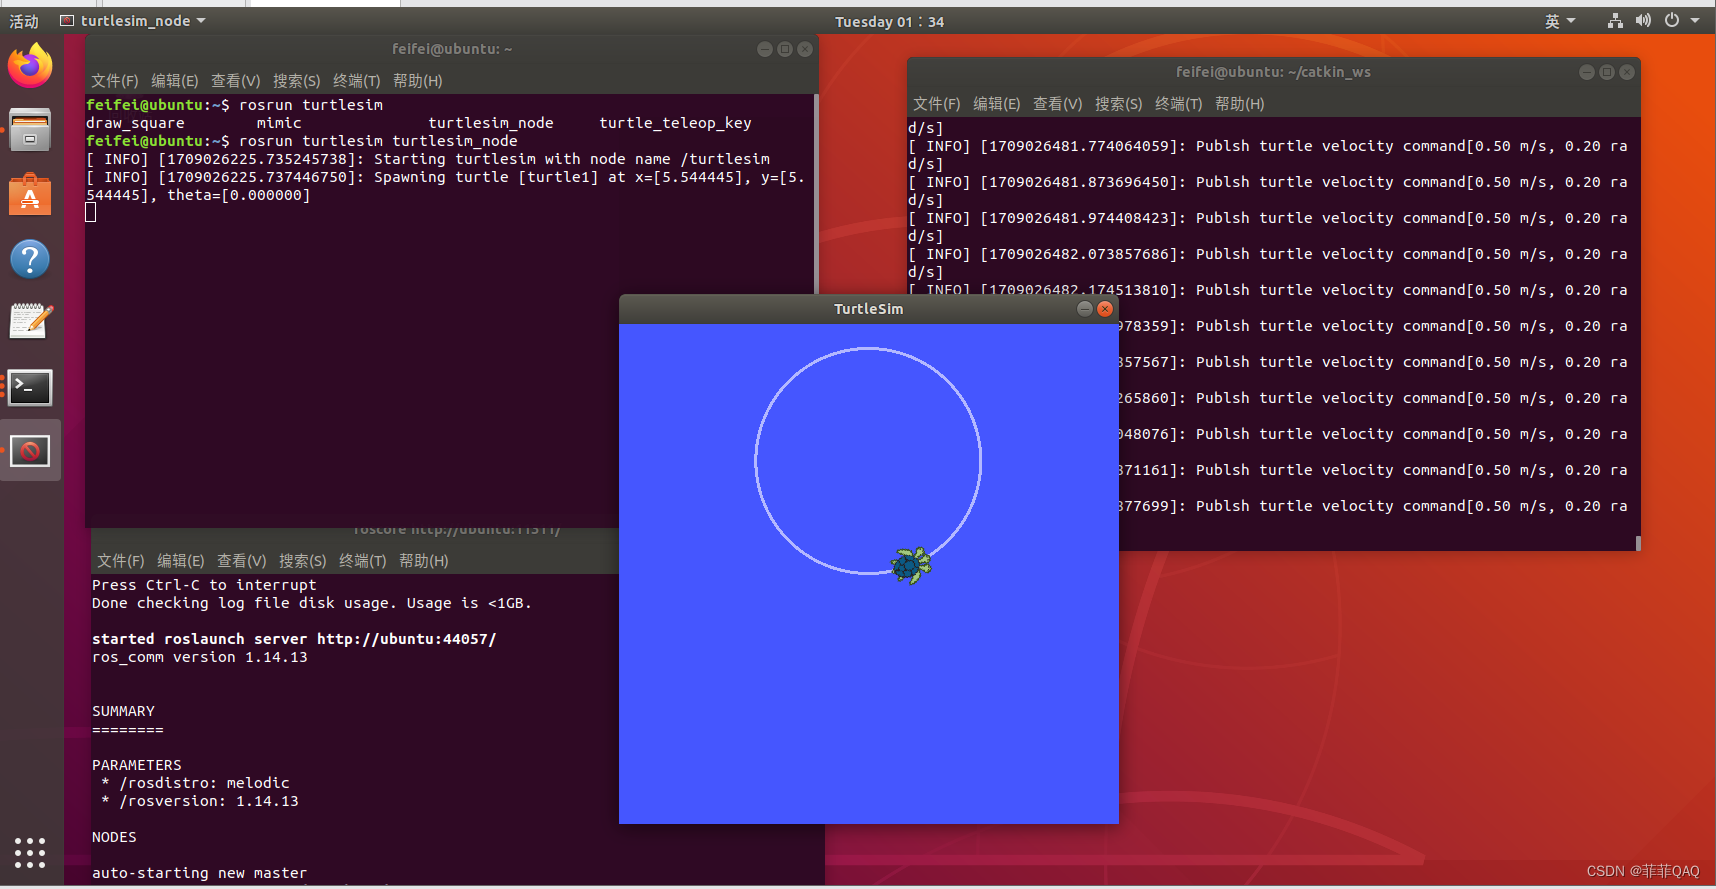Click 'turtle_teleop_key' completion text
Screen dimensions: 1716x889
pyautogui.click(x=675, y=123)
